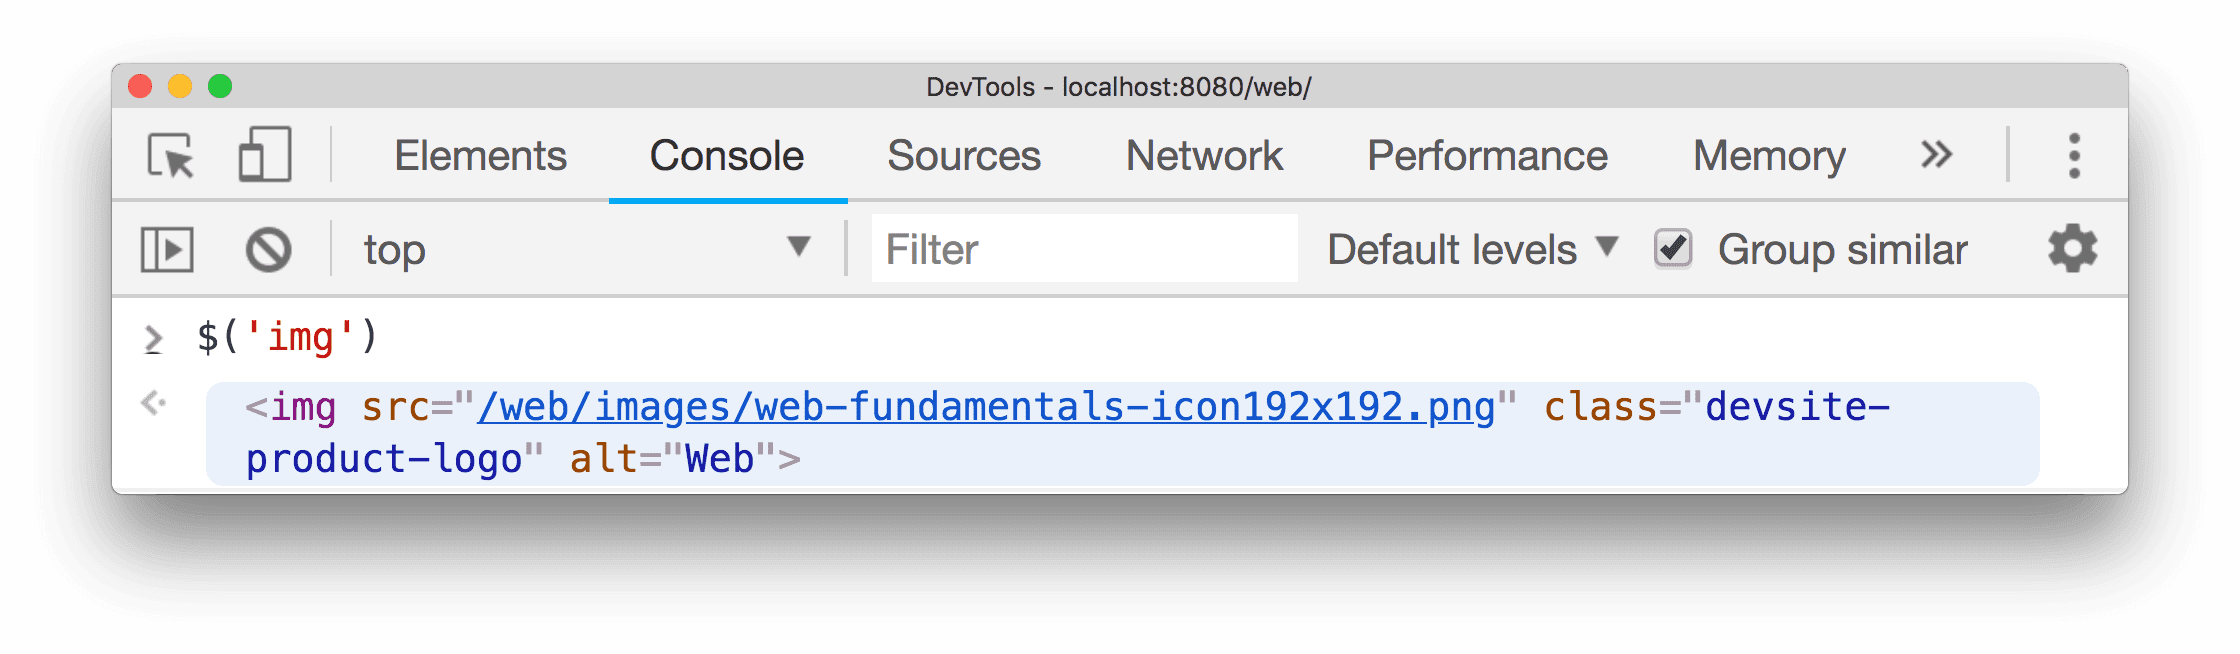Click the console prompt caret icon
This screenshot has height=654, width=2240.
point(155,338)
